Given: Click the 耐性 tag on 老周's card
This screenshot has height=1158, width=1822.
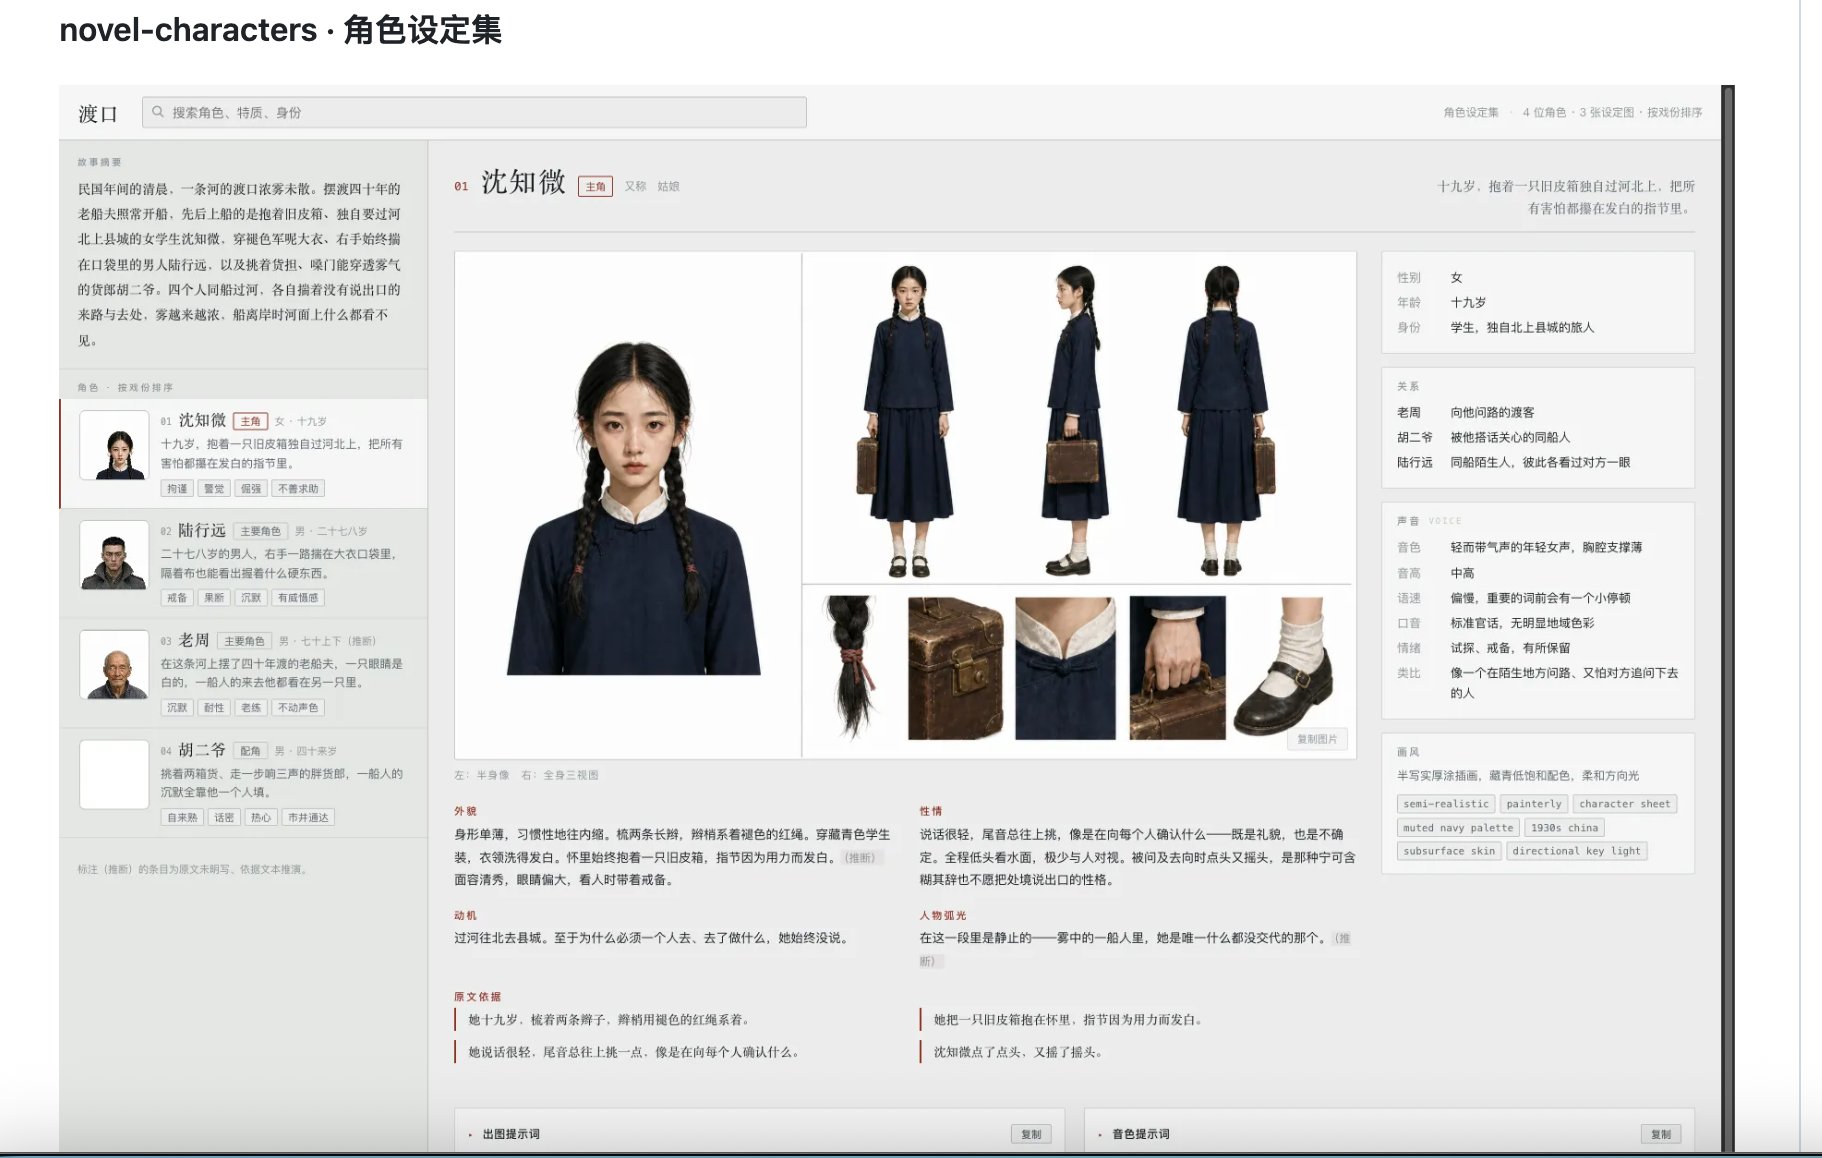Looking at the screenshot, I should tap(214, 708).
